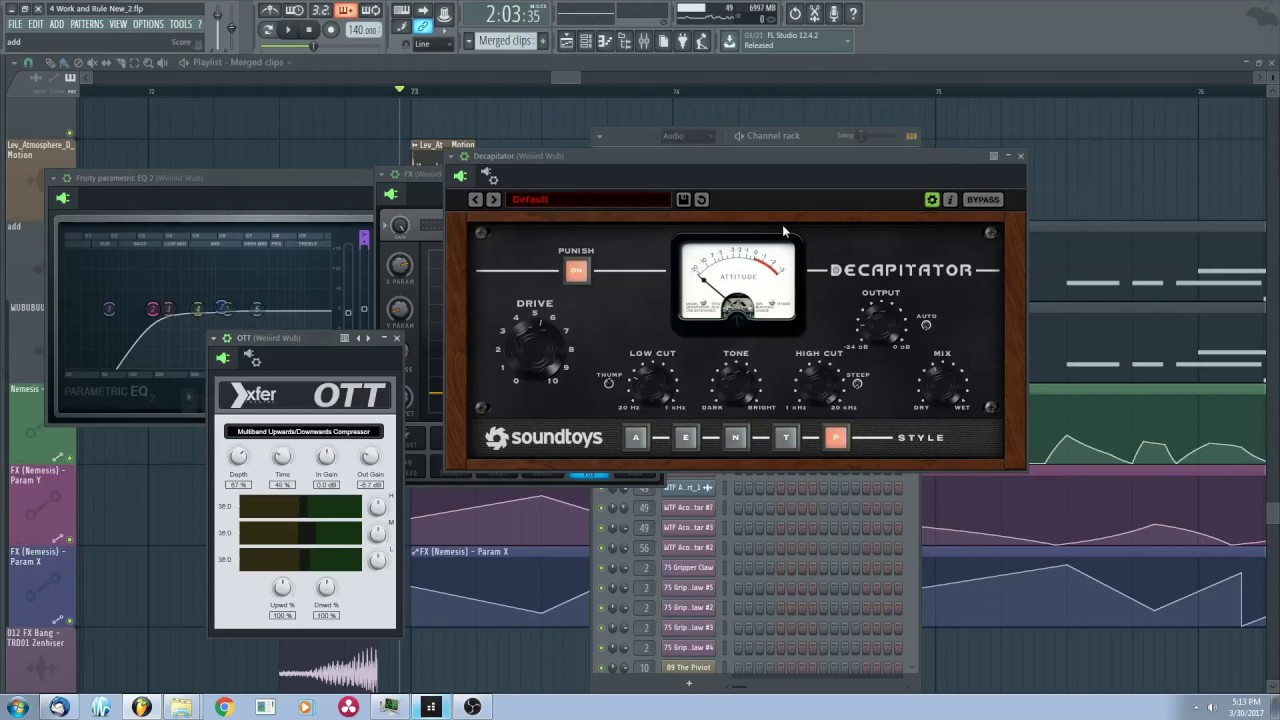1280x720 pixels.
Task: Select Decapitator style P
Action: [836, 437]
